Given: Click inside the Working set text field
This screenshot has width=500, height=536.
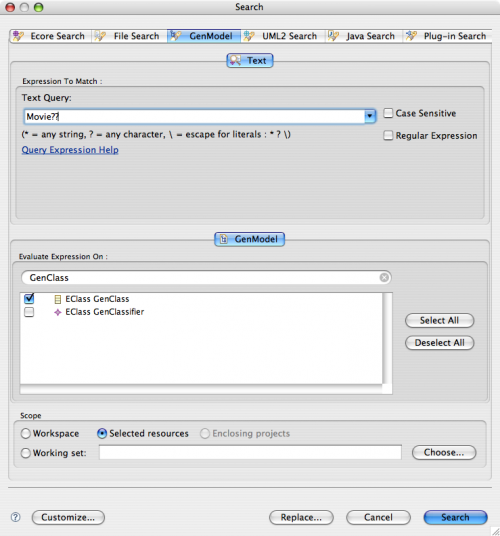Looking at the screenshot, I should [250, 453].
